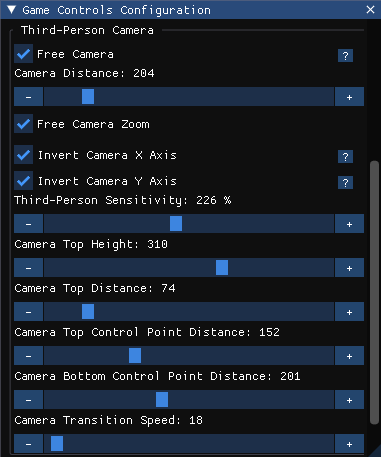Increase Camera Top Height with plus button

[349, 268]
